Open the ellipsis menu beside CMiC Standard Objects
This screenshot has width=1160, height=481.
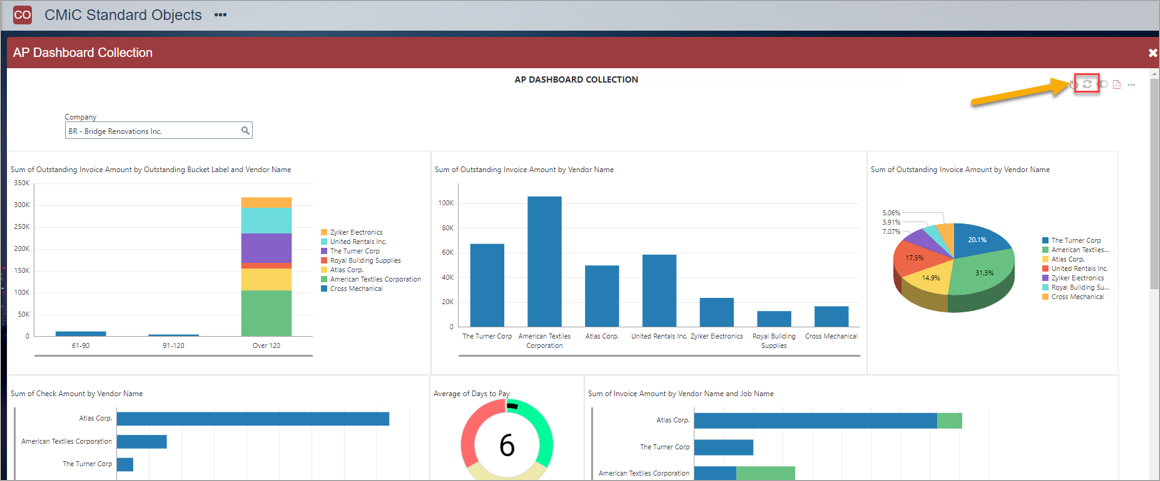(220, 15)
